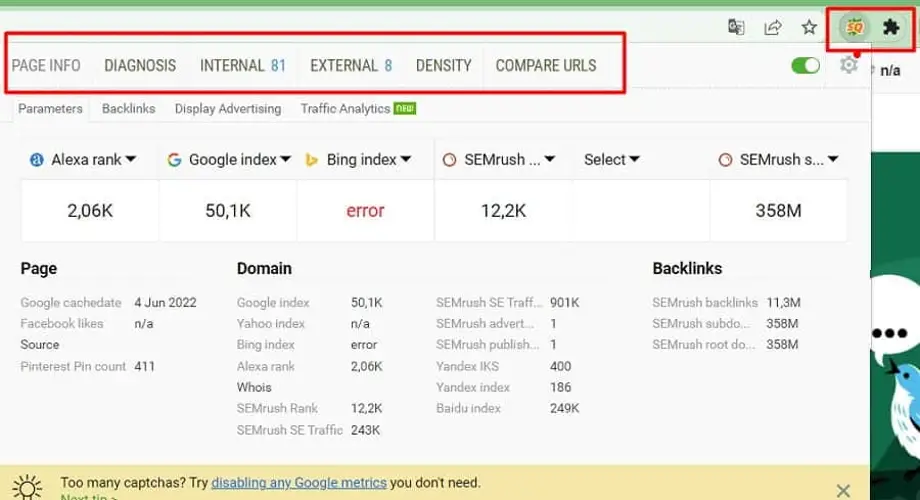Click the Alexa rank label under Domain
Viewport: 920px width, 500px height.
(266, 366)
